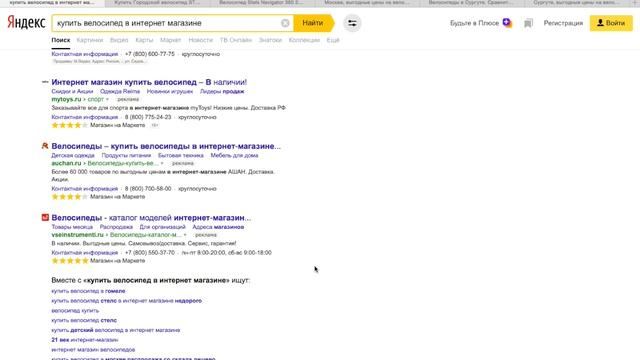Screen dimensions: 640x360
Task: Open the bookmarks collections icon
Action: pyautogui.click(x=528, y=23)
